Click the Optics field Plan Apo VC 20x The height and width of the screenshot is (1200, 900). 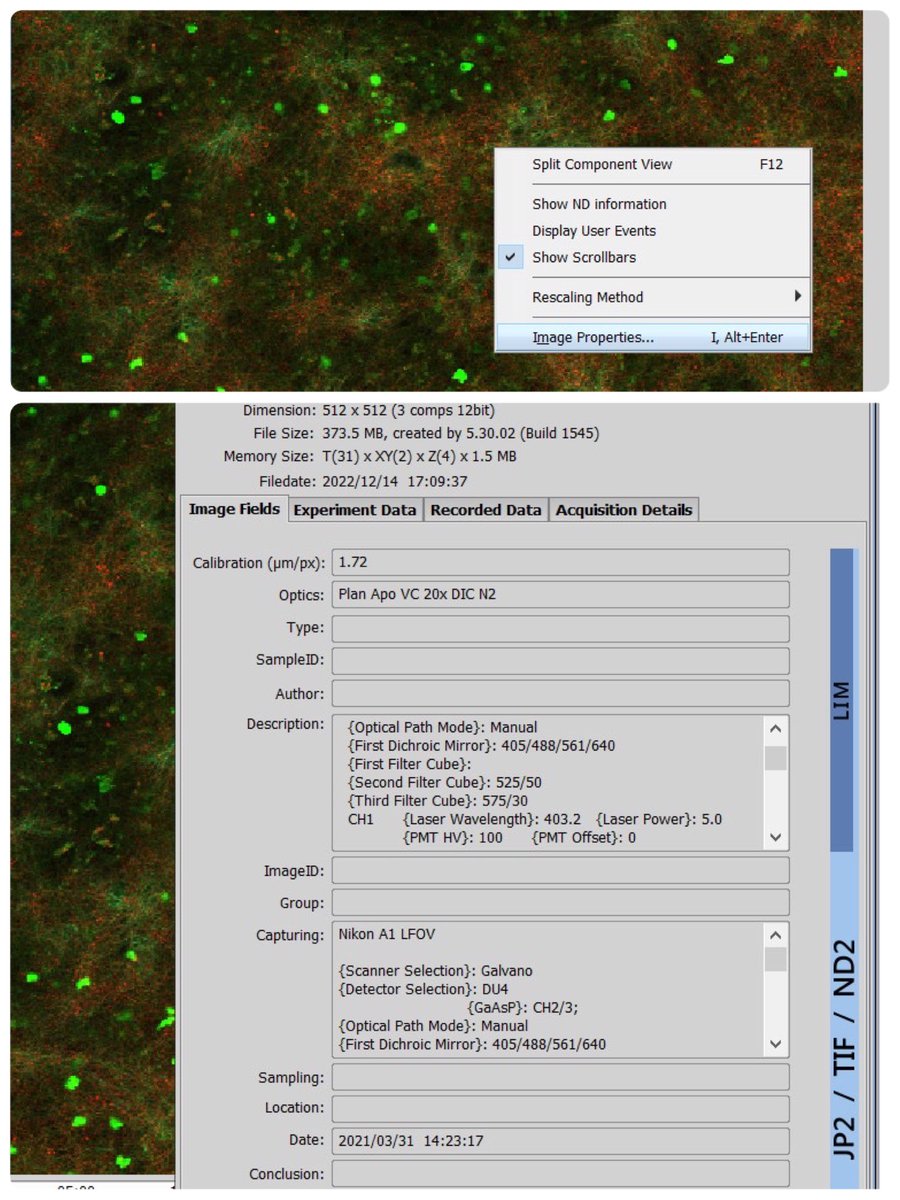[x=560, y=595]
